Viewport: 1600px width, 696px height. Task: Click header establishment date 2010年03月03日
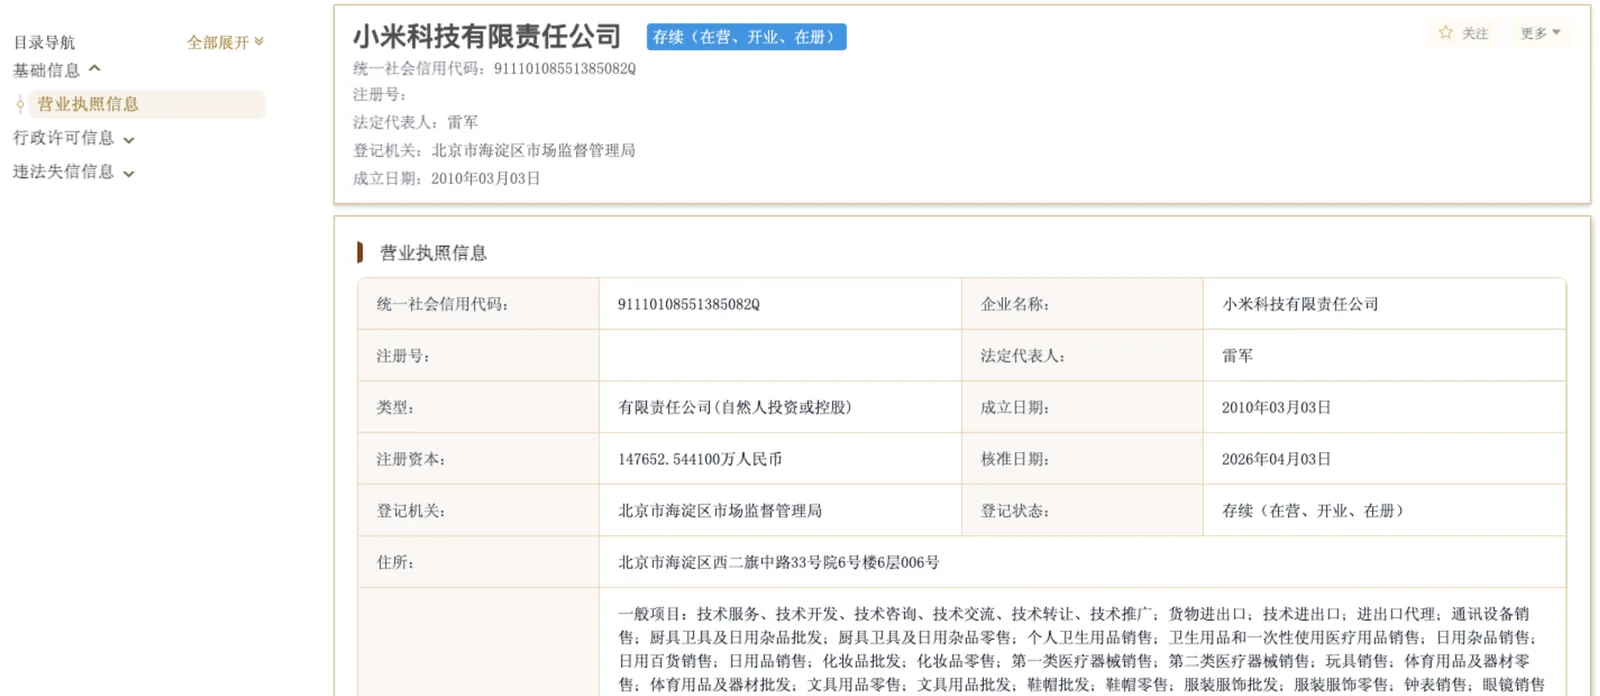coord(486,178)
